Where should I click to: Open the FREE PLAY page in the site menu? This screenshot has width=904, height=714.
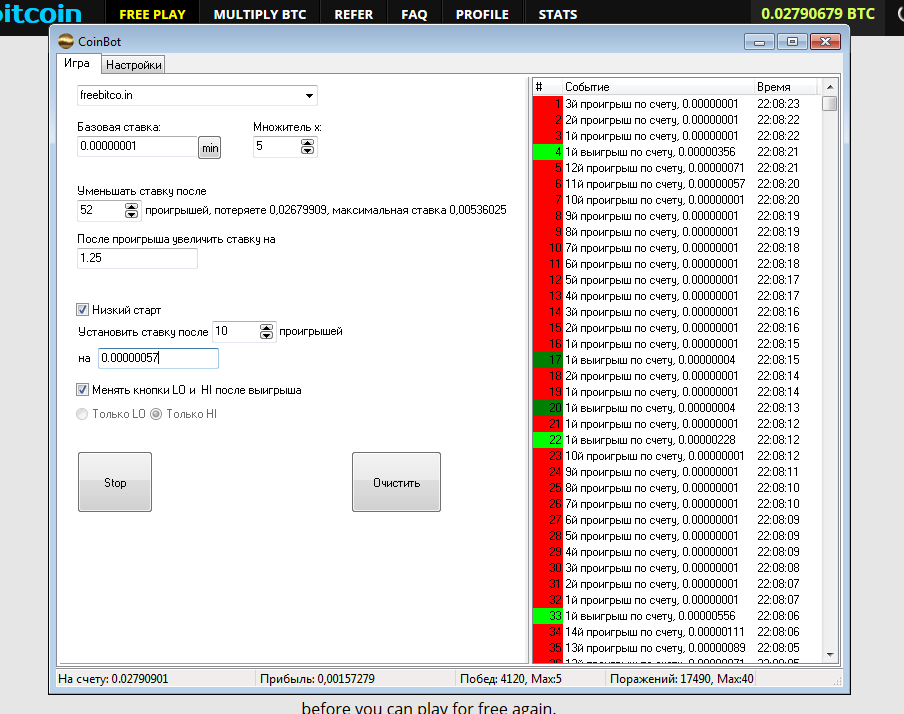point(152,14)
